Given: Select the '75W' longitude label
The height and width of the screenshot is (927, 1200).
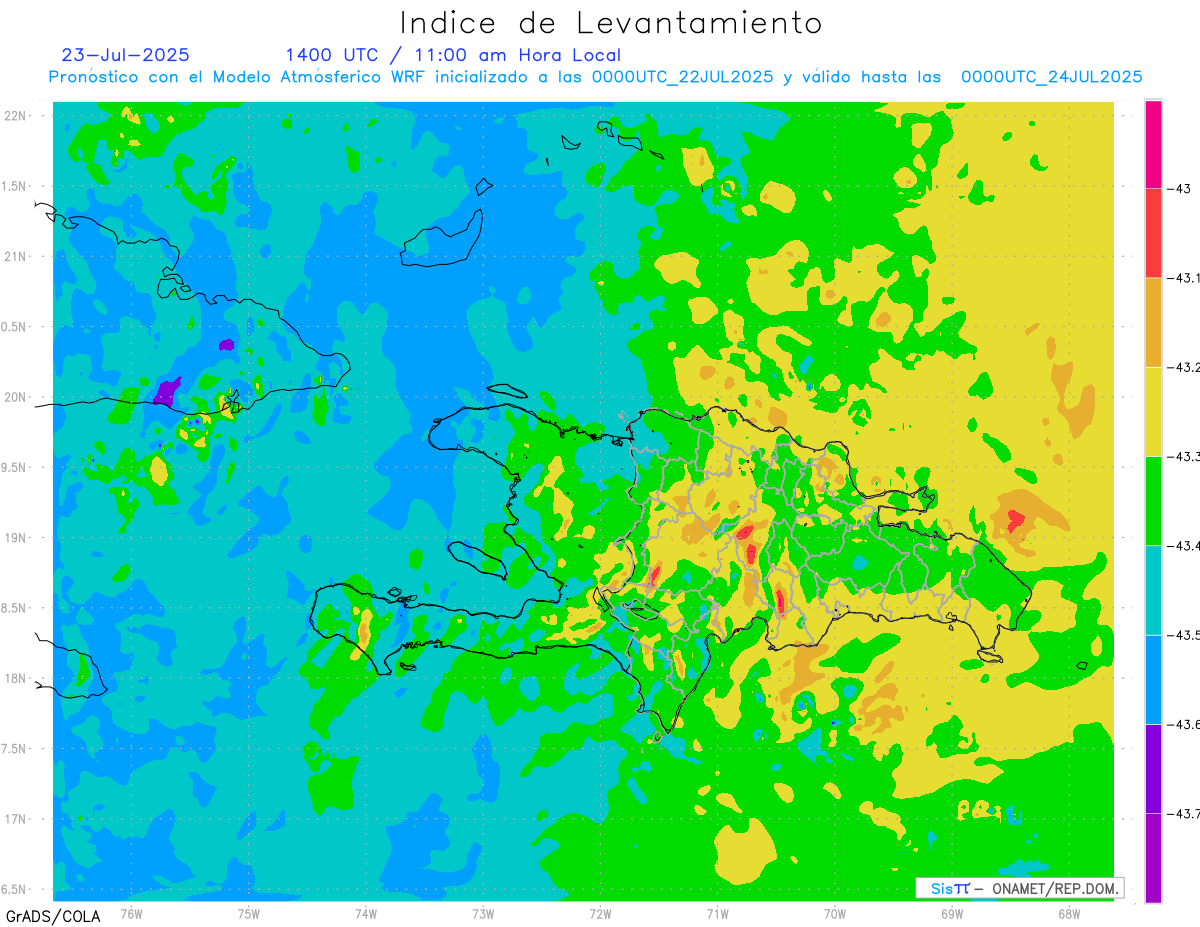Looking at the screenshot, I should pos(249,913).
